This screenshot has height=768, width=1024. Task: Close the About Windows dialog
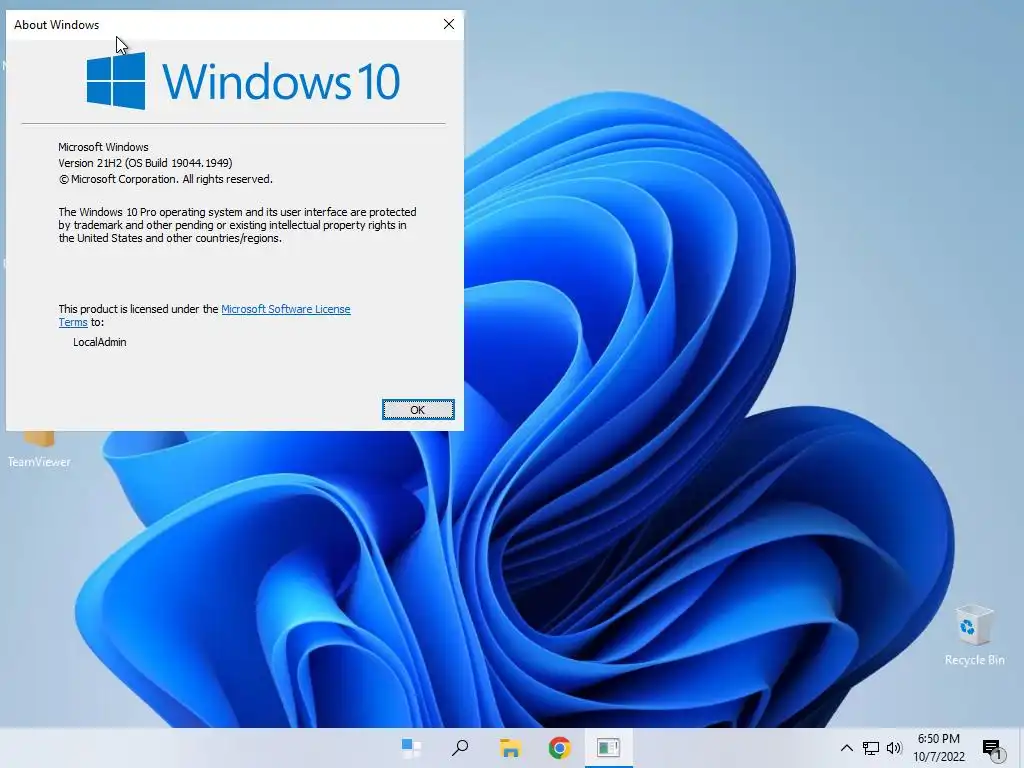pos(449,24)
